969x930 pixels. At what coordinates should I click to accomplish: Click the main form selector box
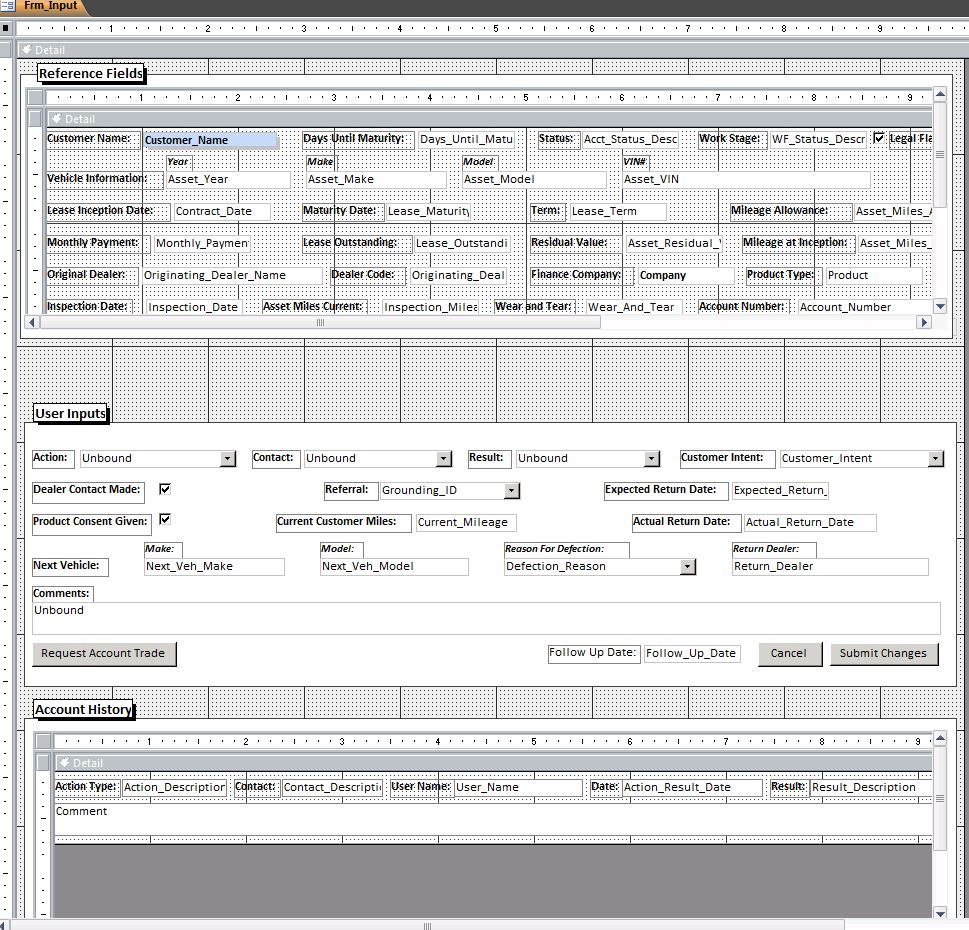point(6,28)
